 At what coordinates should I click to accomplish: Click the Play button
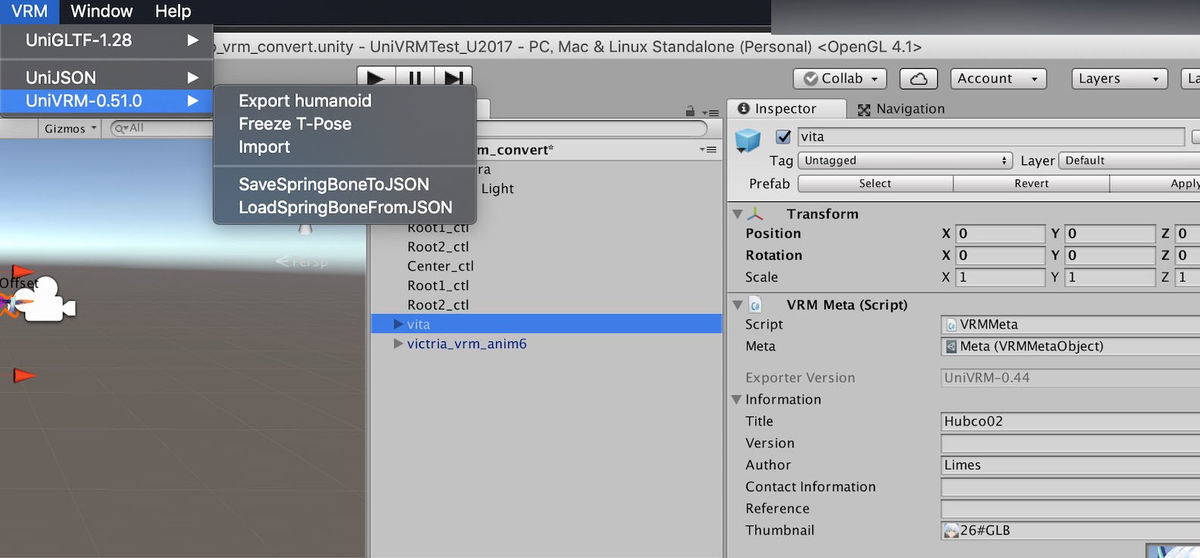[x=376, y=78]
